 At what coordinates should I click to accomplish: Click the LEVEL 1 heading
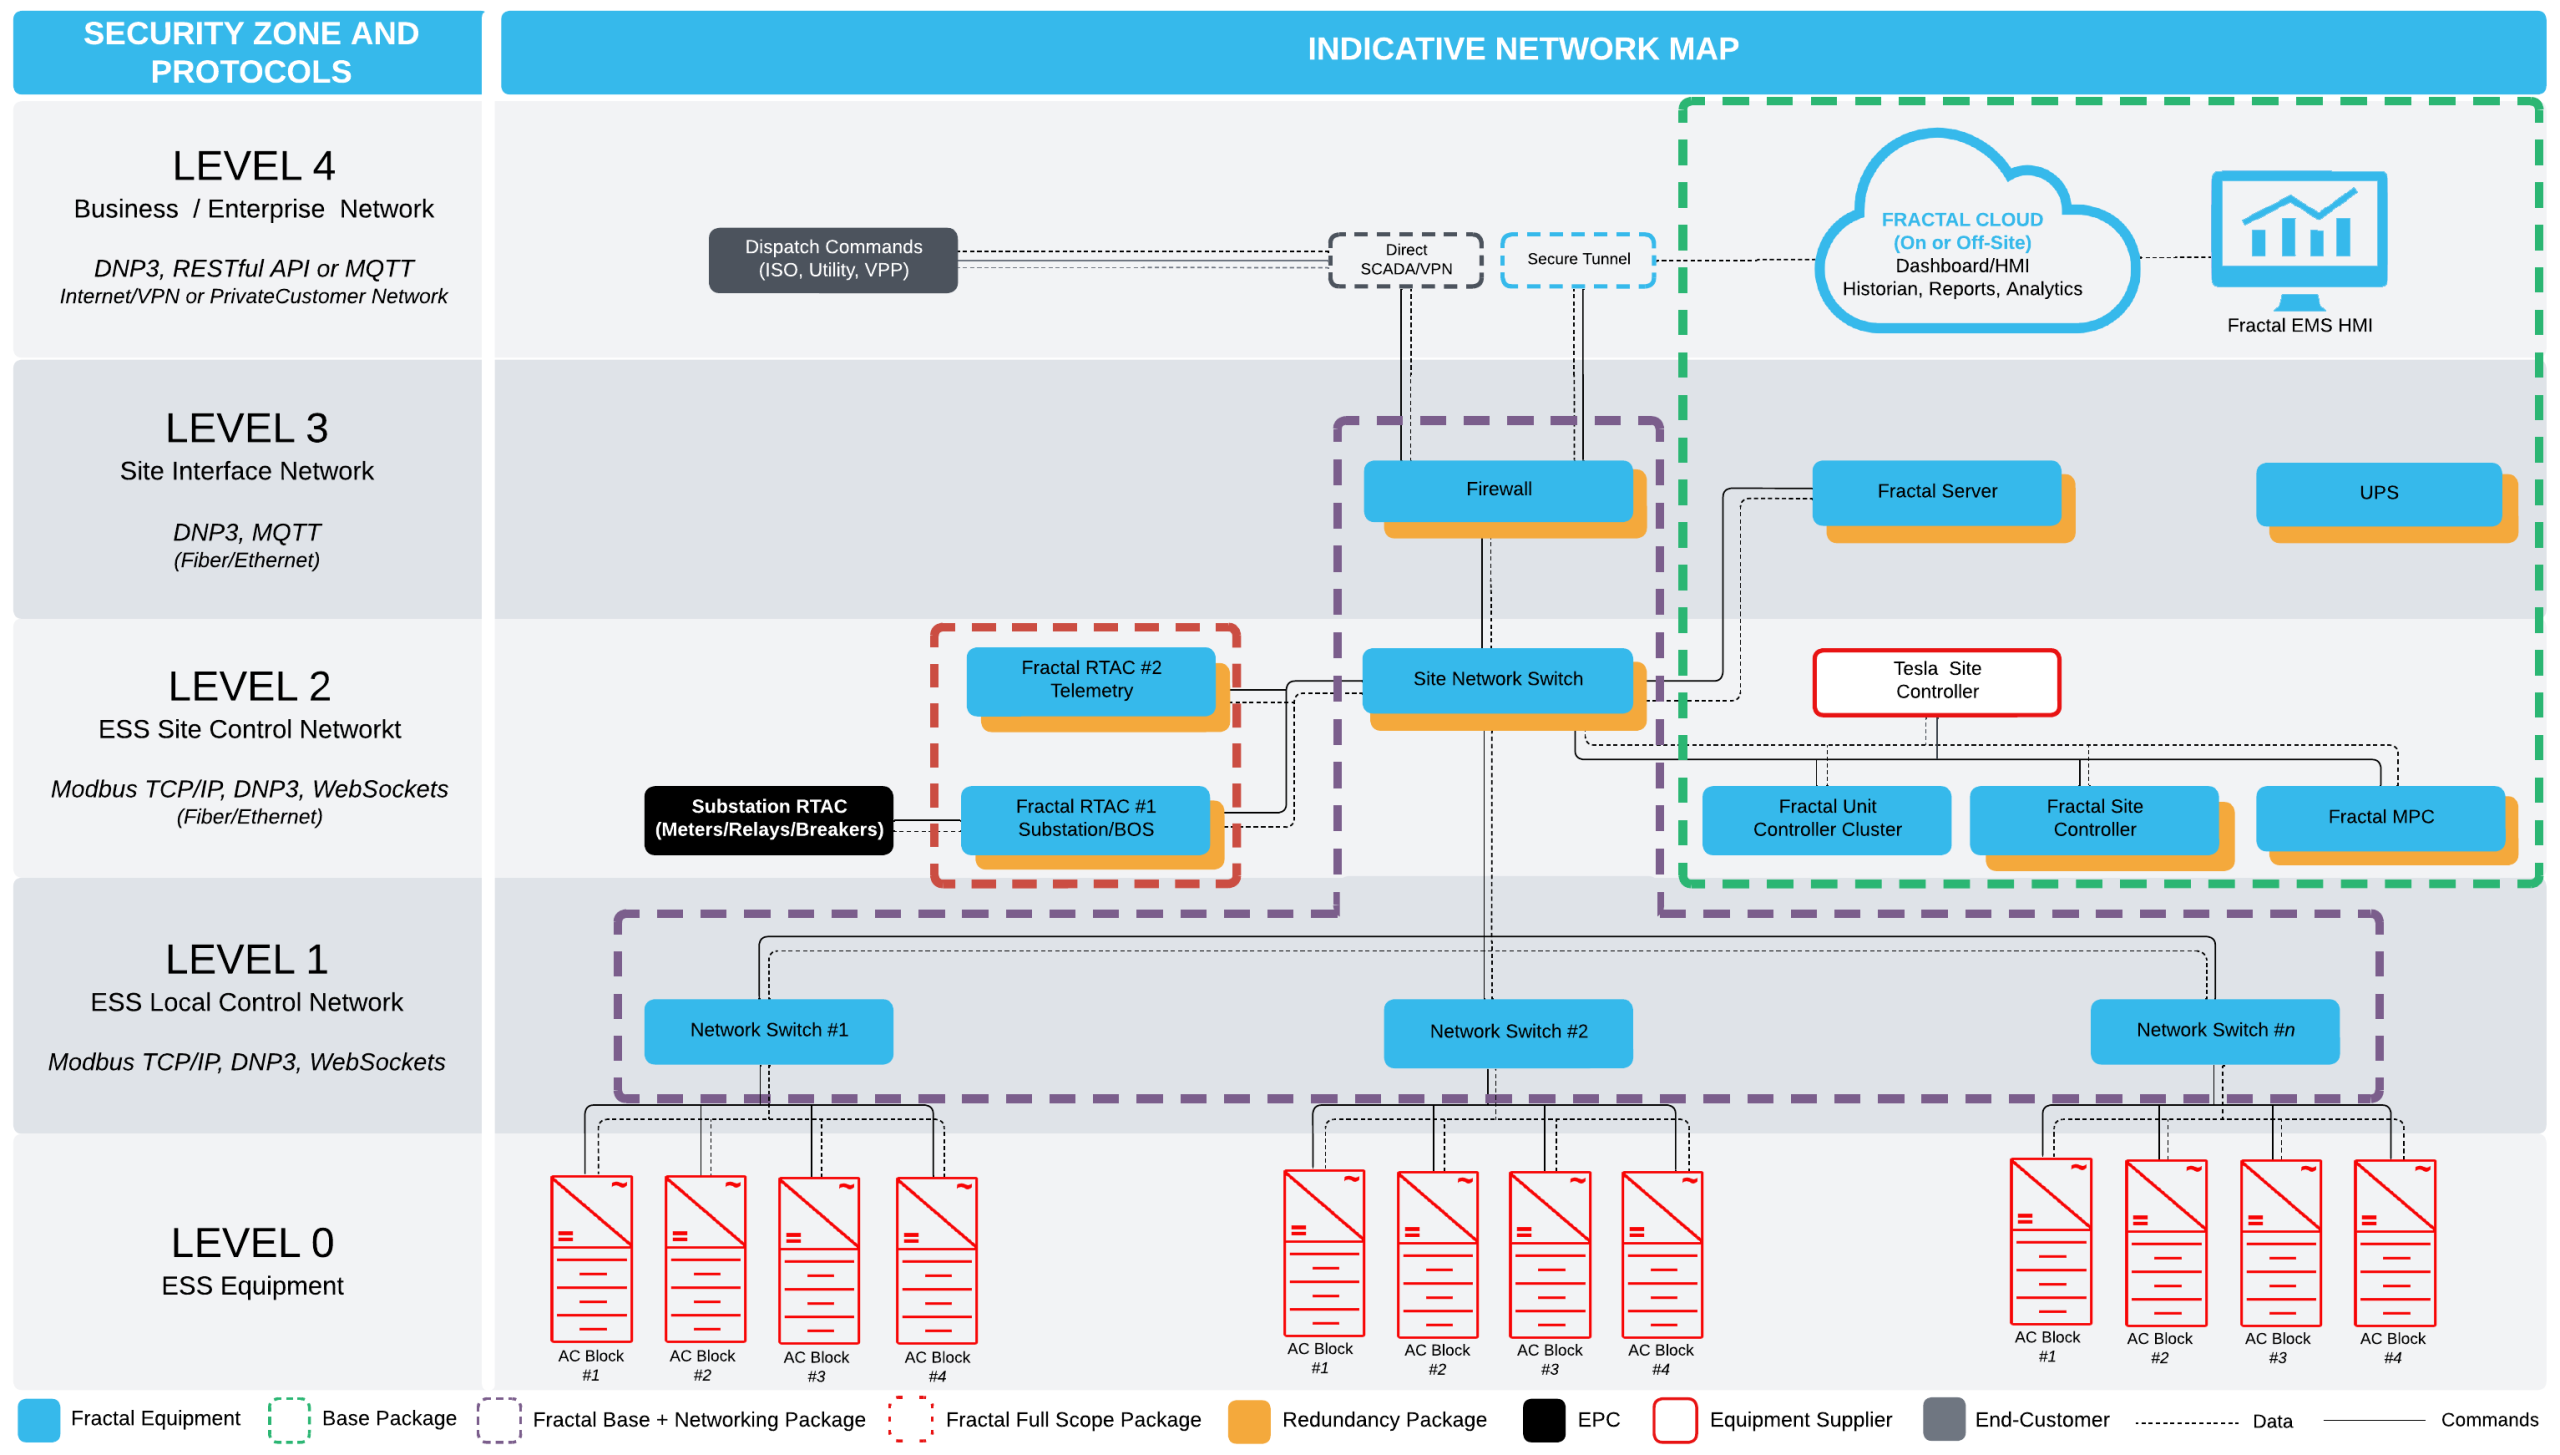247,959
